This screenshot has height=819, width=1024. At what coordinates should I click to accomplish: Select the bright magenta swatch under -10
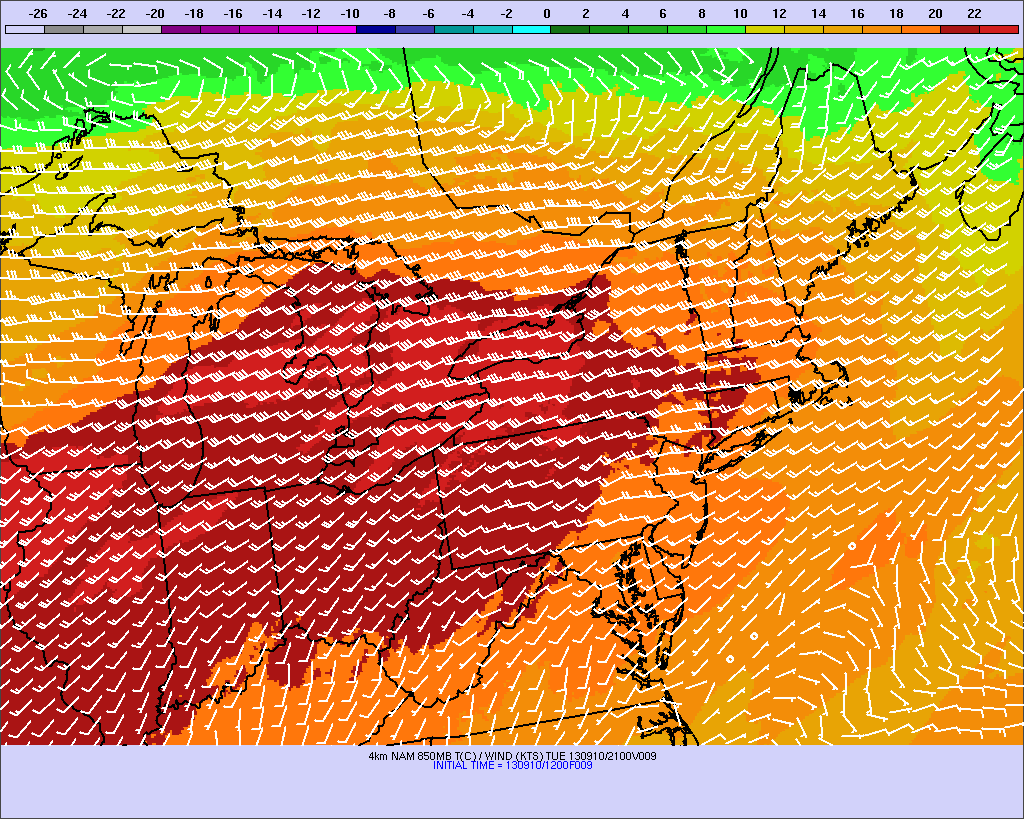337,30
